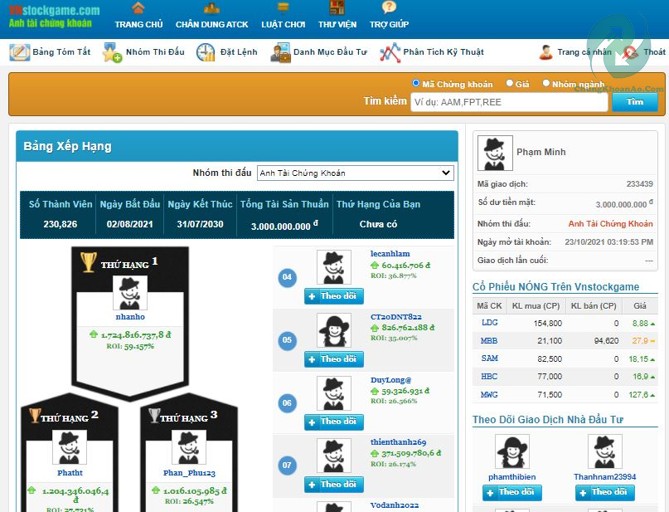Select the Nhóm ngành radio button
Image resolution: width=669 pixels, height=512 pixels.
tap(546, 84)
